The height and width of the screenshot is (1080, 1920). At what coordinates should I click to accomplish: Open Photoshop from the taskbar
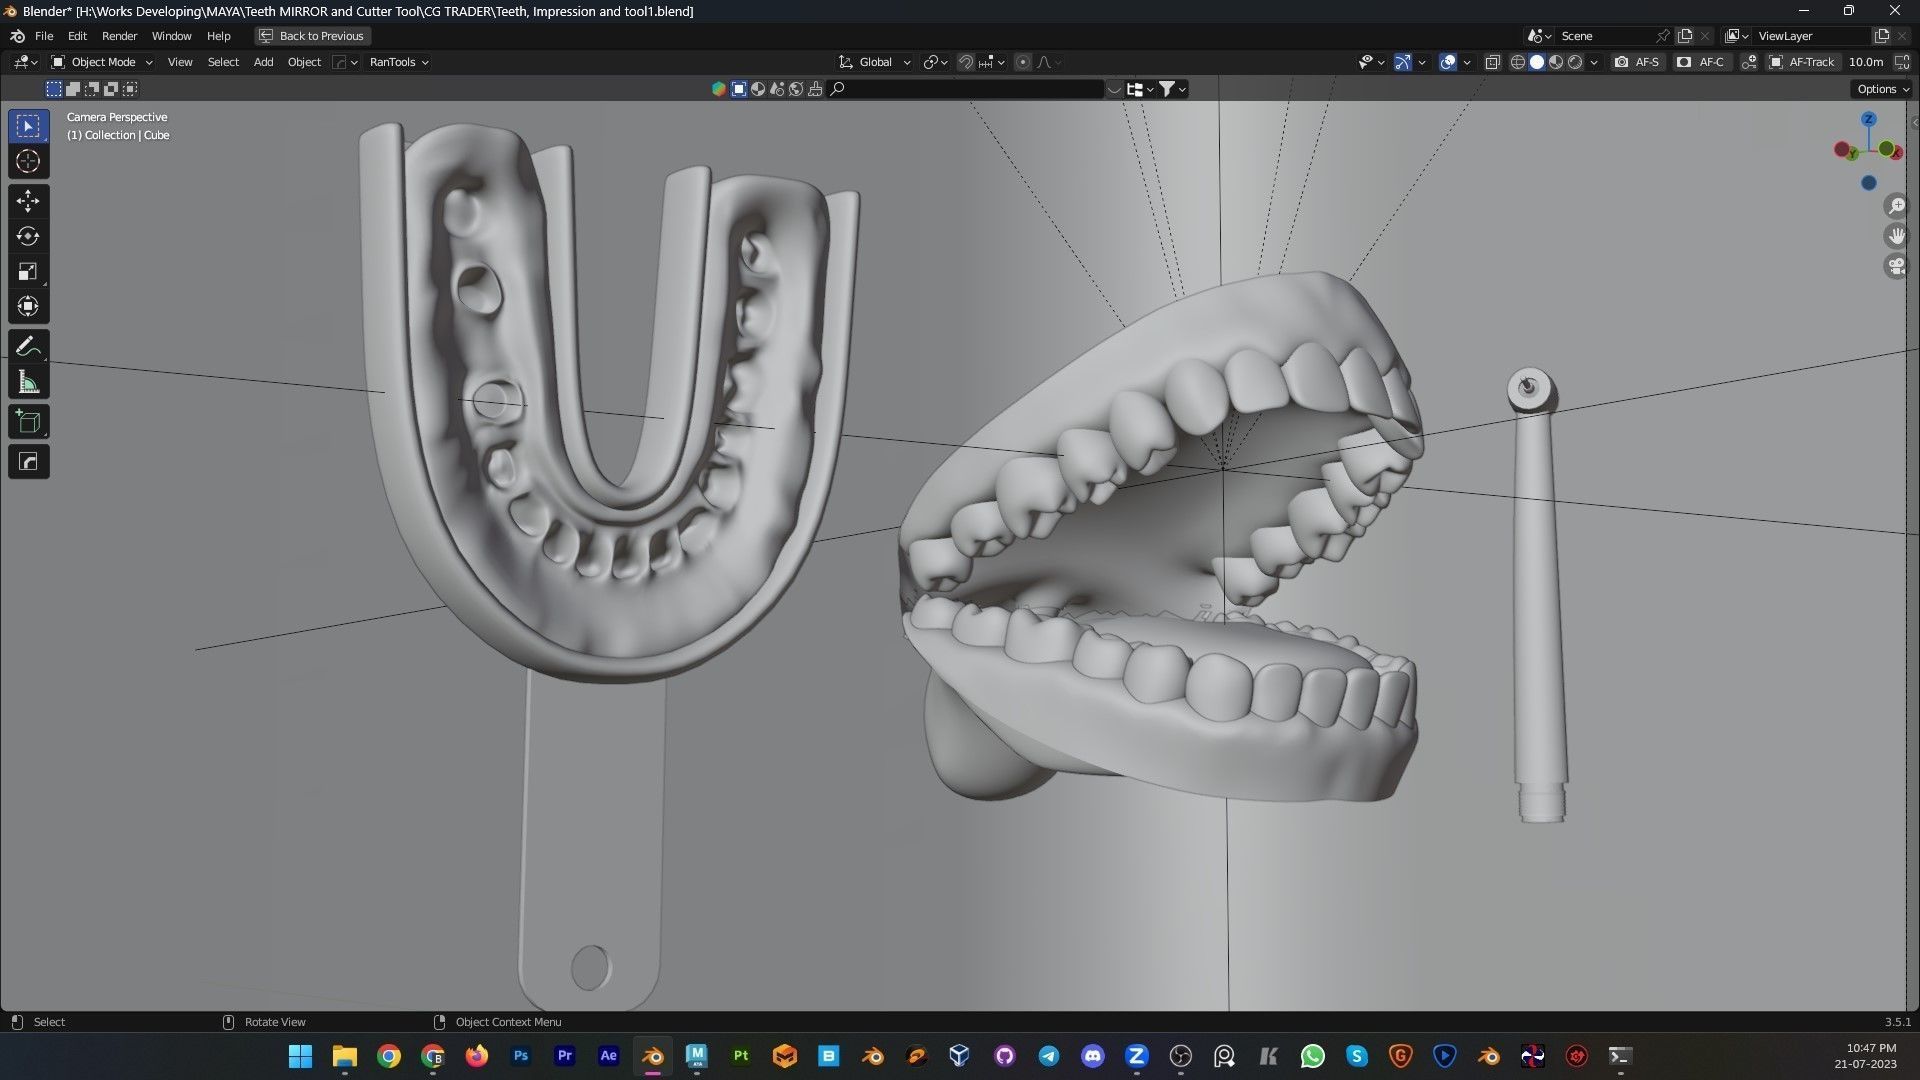520,1056
